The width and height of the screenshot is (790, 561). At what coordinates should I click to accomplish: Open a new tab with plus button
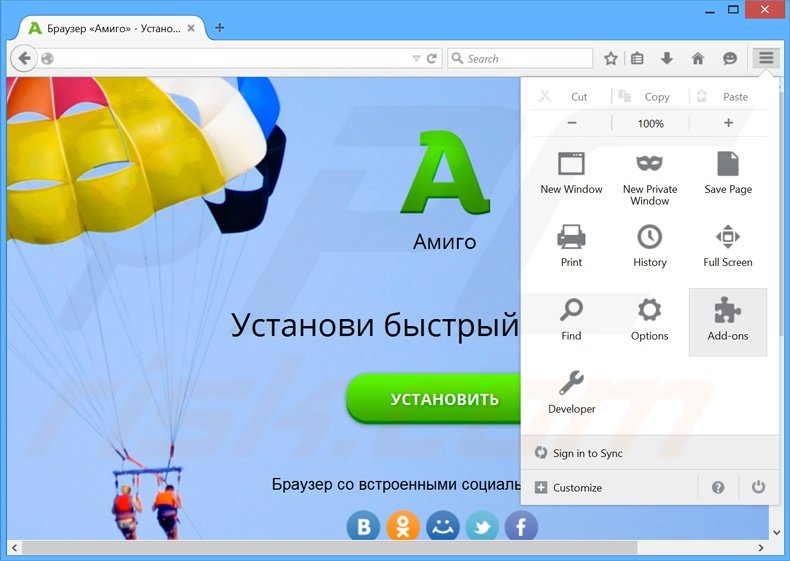(x=219, y=28)
